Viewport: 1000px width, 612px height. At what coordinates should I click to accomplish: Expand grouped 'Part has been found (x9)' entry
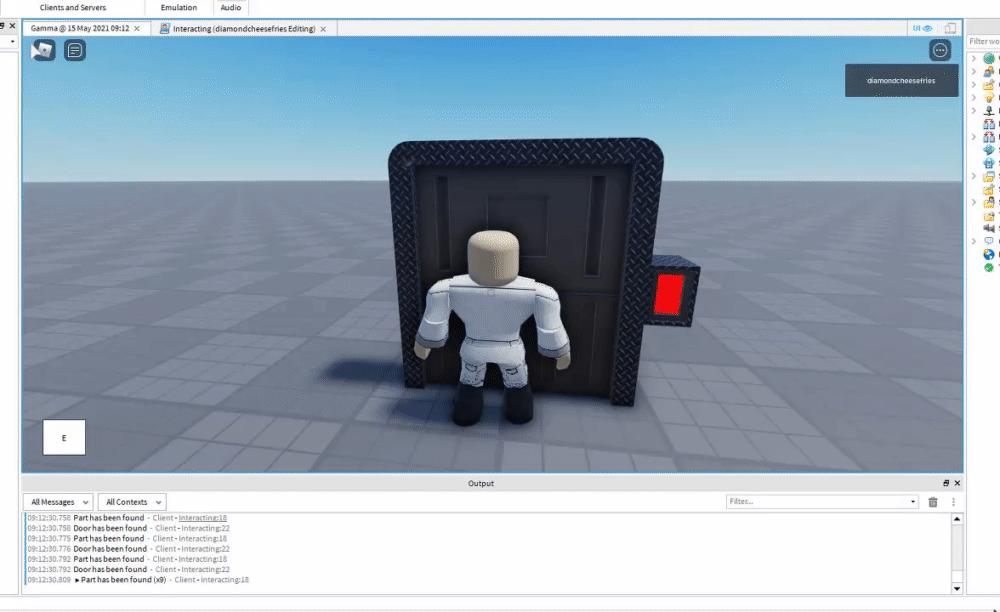click(77, 580)
